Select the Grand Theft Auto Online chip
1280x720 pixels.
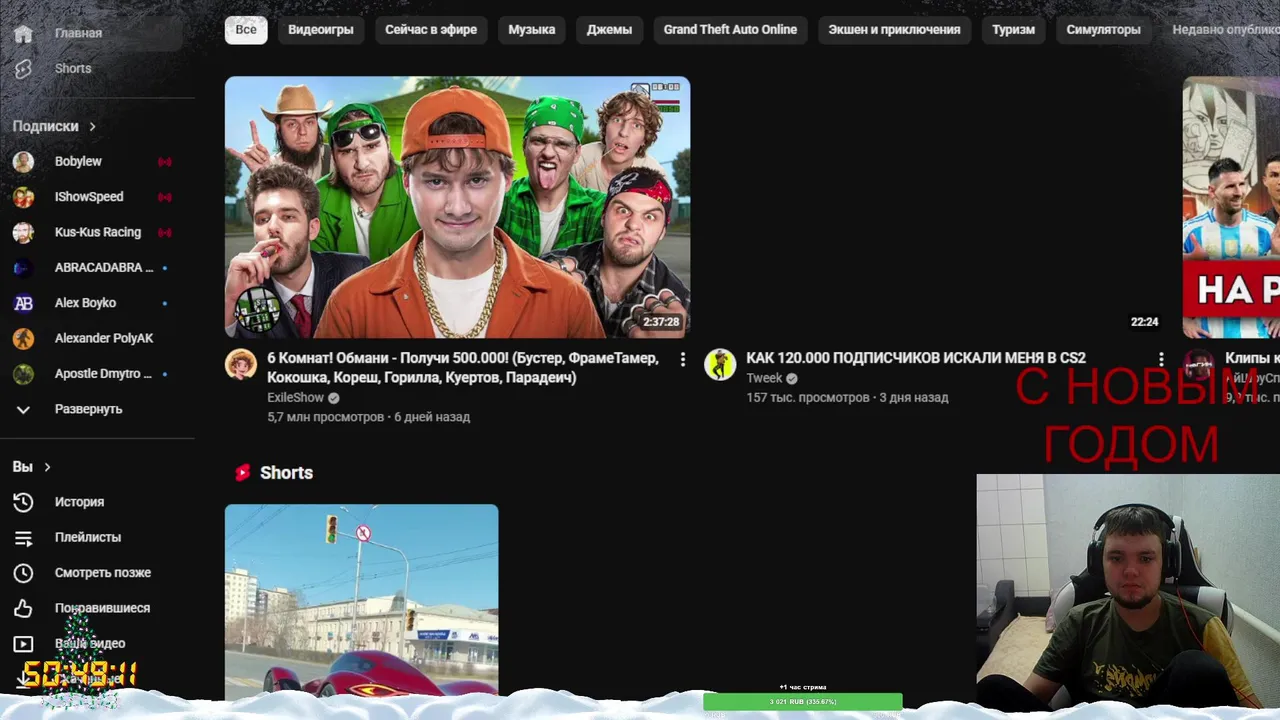pyautogui.click(x=730, y=30)
